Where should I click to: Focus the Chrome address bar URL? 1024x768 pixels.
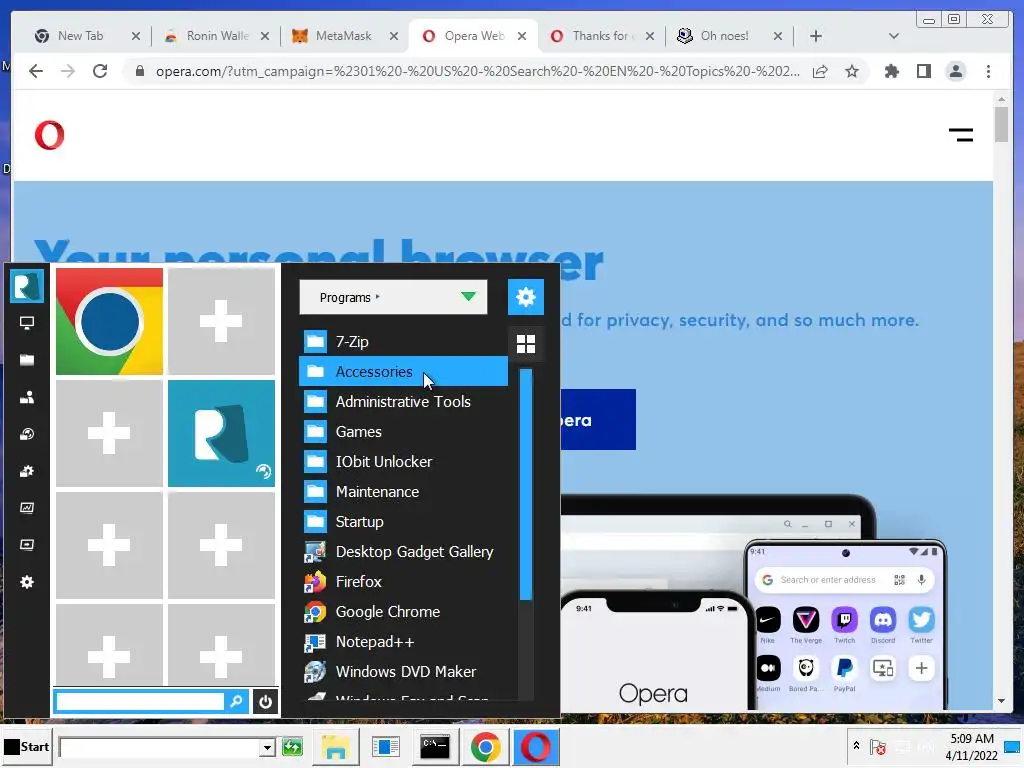click(x=477, y=71)
